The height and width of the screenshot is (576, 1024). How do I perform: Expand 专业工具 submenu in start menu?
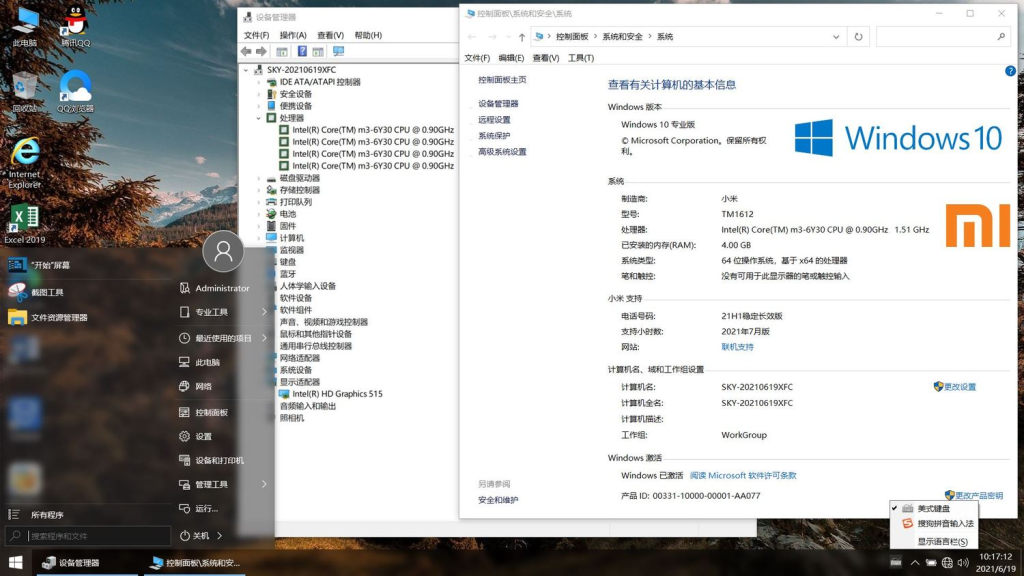[x=264, y=312]
